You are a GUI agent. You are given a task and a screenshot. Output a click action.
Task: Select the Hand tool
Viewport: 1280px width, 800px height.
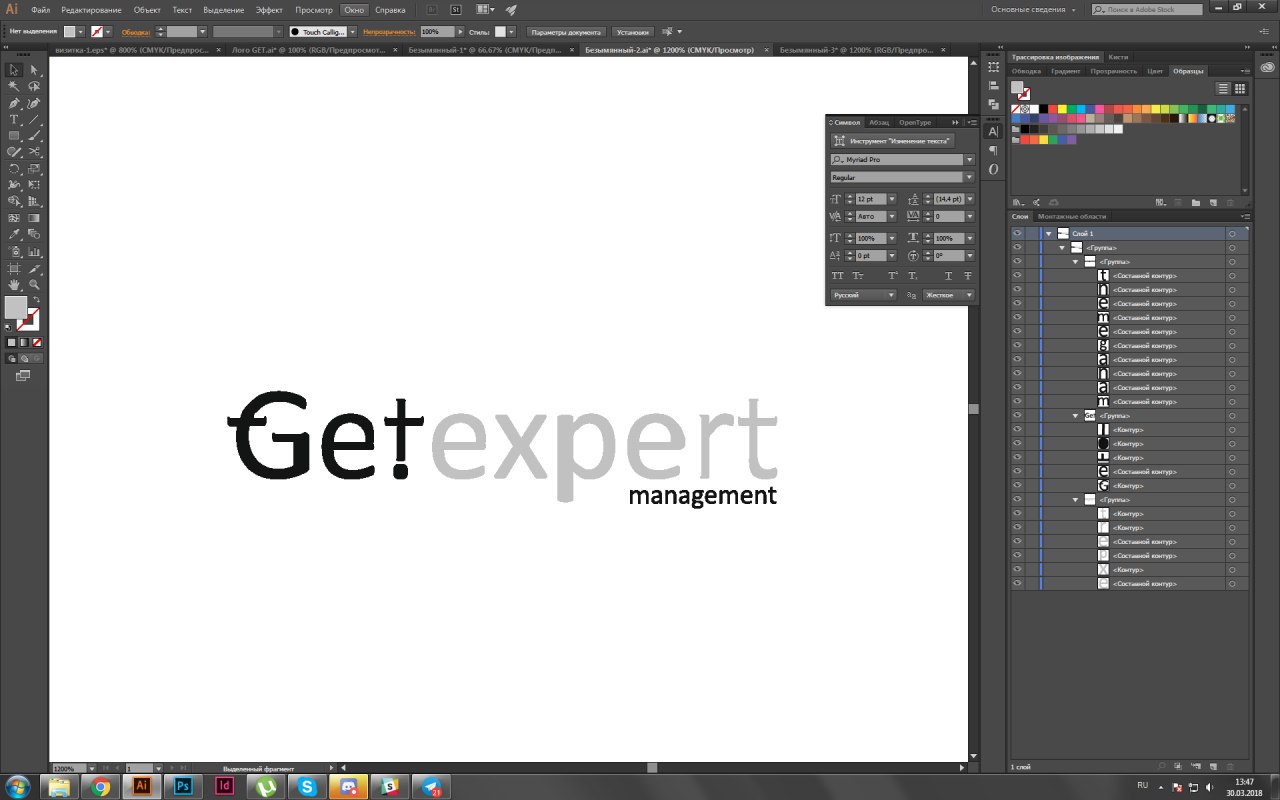[x=14, y=285]
